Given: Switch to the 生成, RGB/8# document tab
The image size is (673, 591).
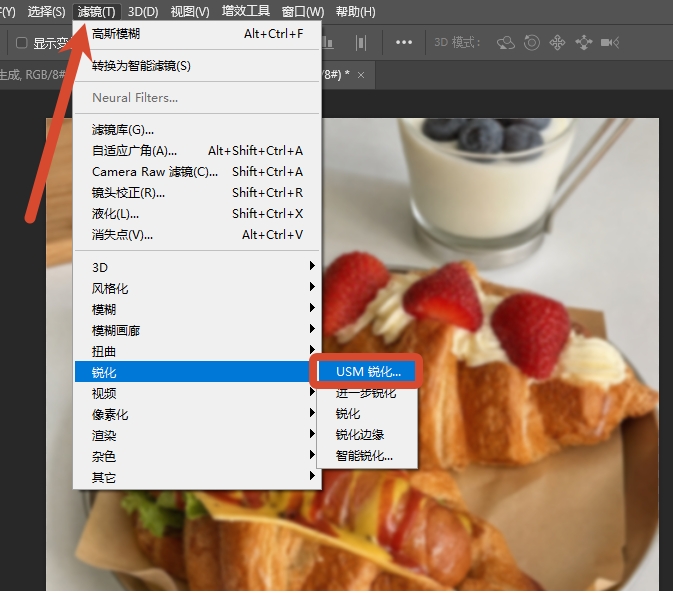Looking at the screenshot, I should (32, 75).
